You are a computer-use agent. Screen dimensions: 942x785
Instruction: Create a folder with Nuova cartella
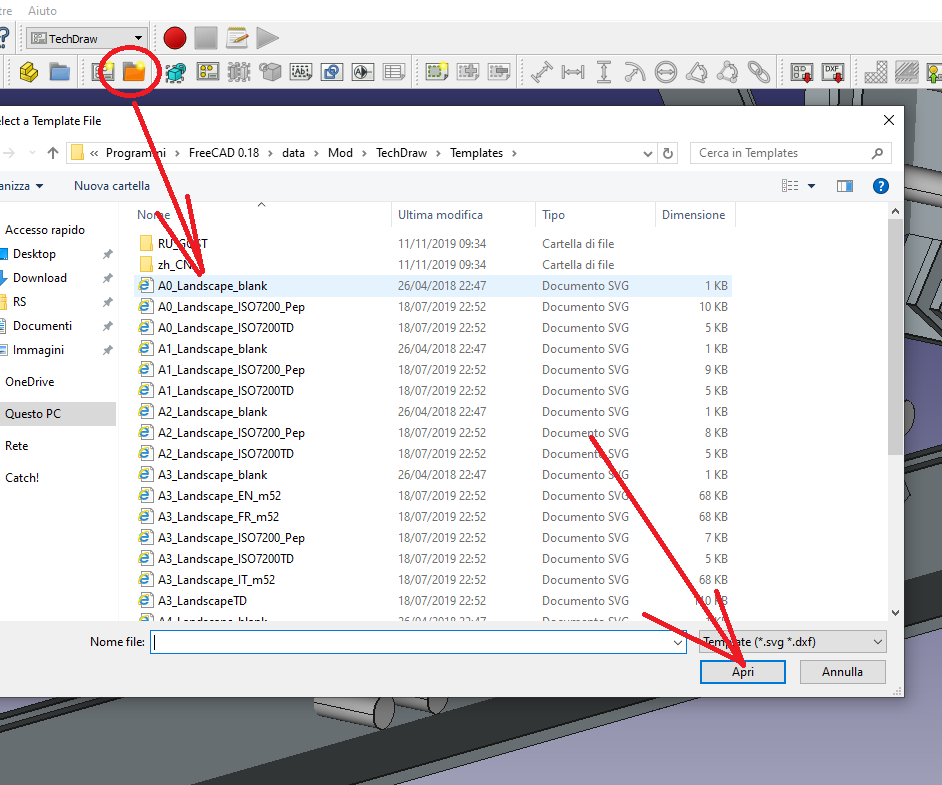click(x=112, y=186)
